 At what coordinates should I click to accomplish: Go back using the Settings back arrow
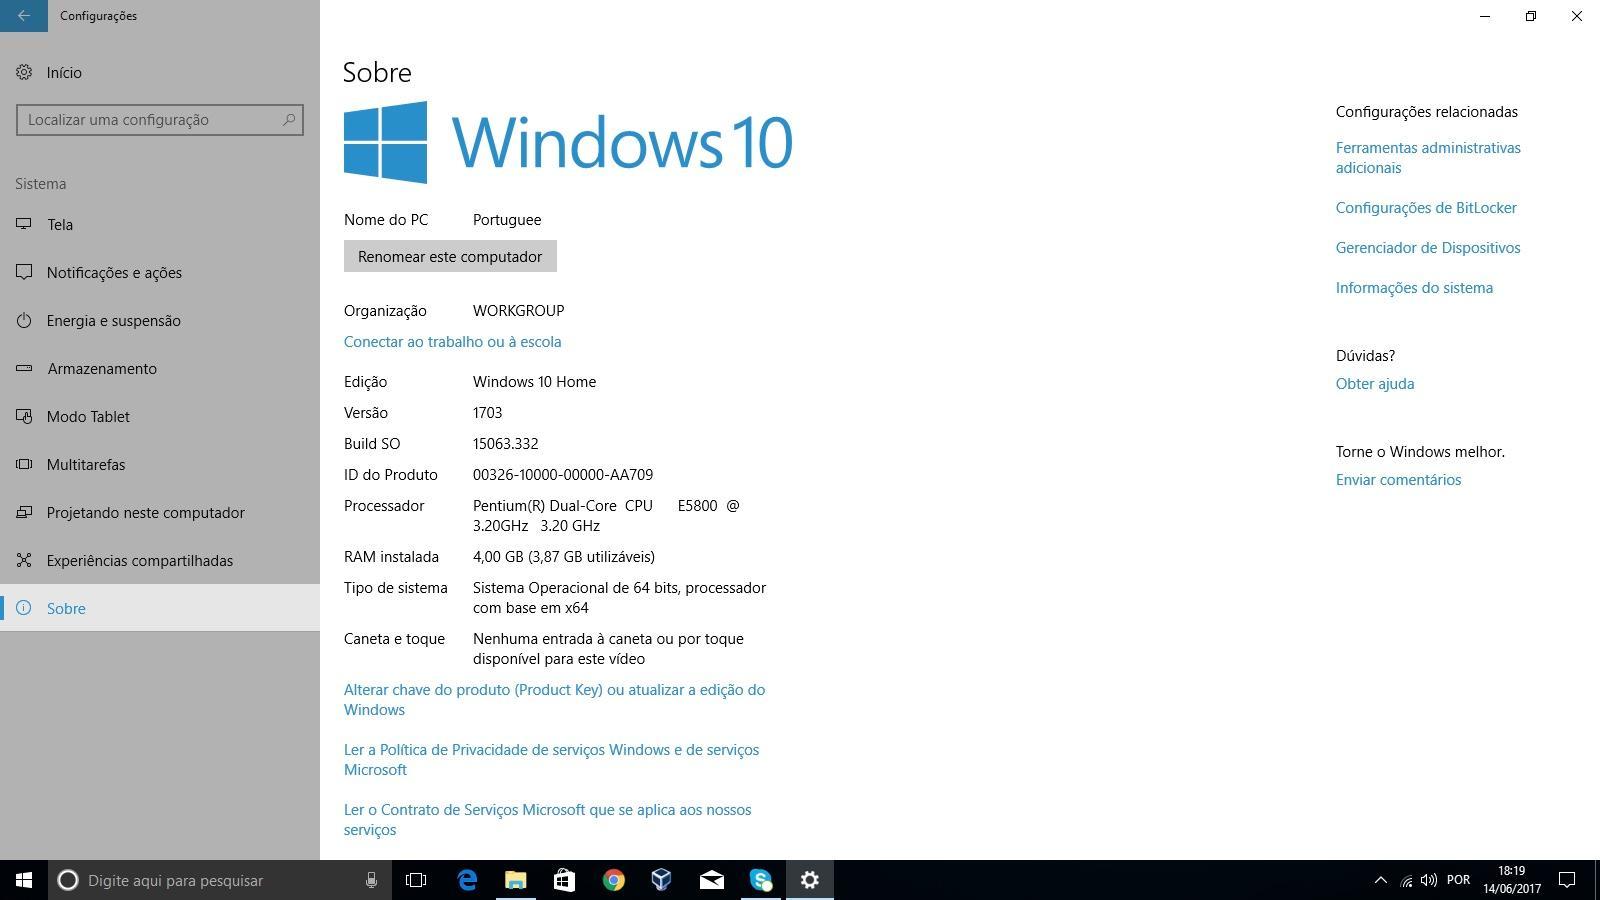24,16
